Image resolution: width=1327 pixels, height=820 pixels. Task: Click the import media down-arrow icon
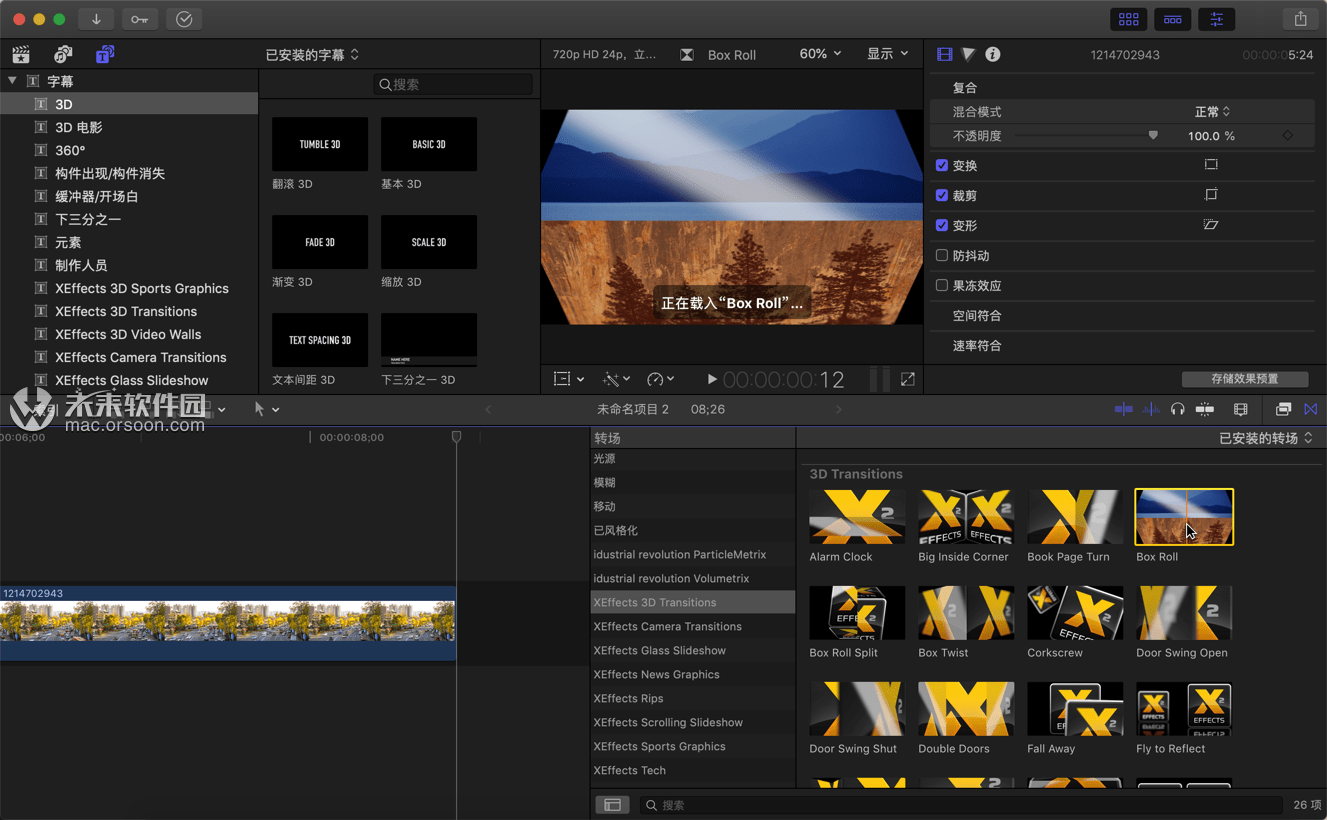click(x=96, y=19)
